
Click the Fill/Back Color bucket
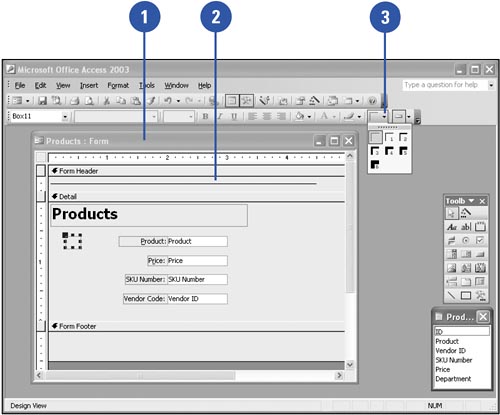click(x=300, y=116)
